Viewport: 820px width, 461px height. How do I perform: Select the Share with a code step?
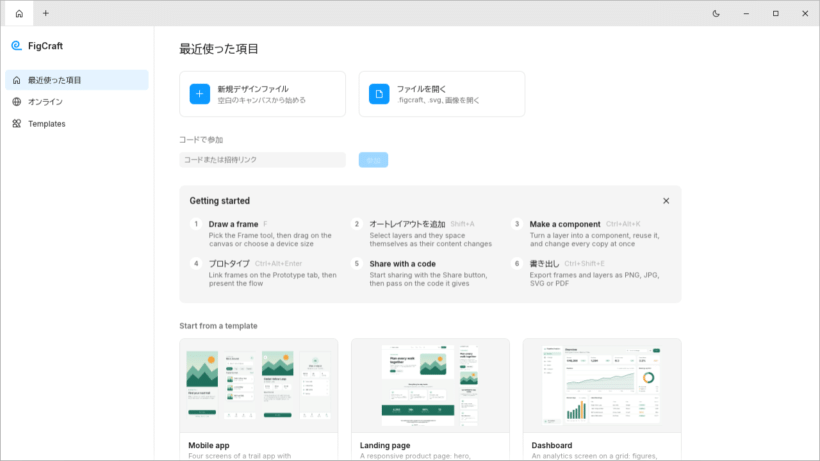point(426,273)
